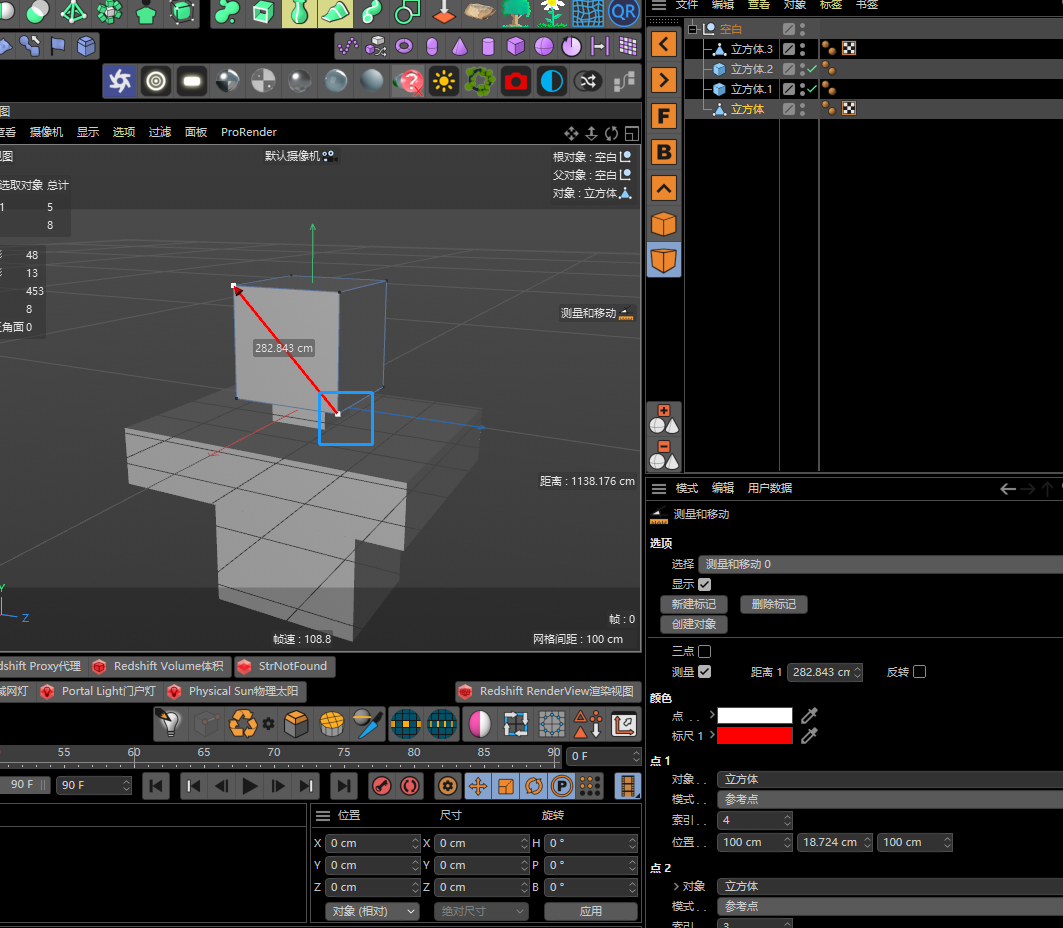Click the shuffle arrows icon

(588, 81)
